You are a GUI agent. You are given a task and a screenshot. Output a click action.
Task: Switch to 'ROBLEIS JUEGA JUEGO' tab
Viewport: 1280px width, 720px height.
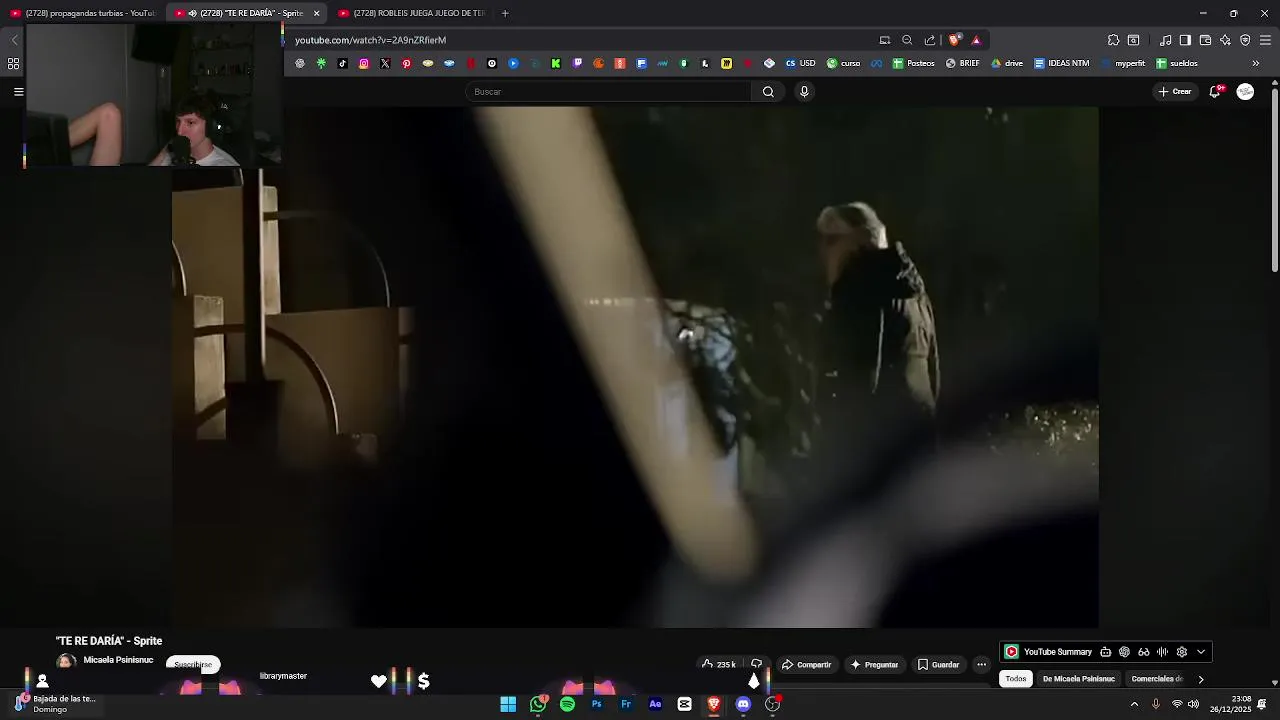coord(410,13)
